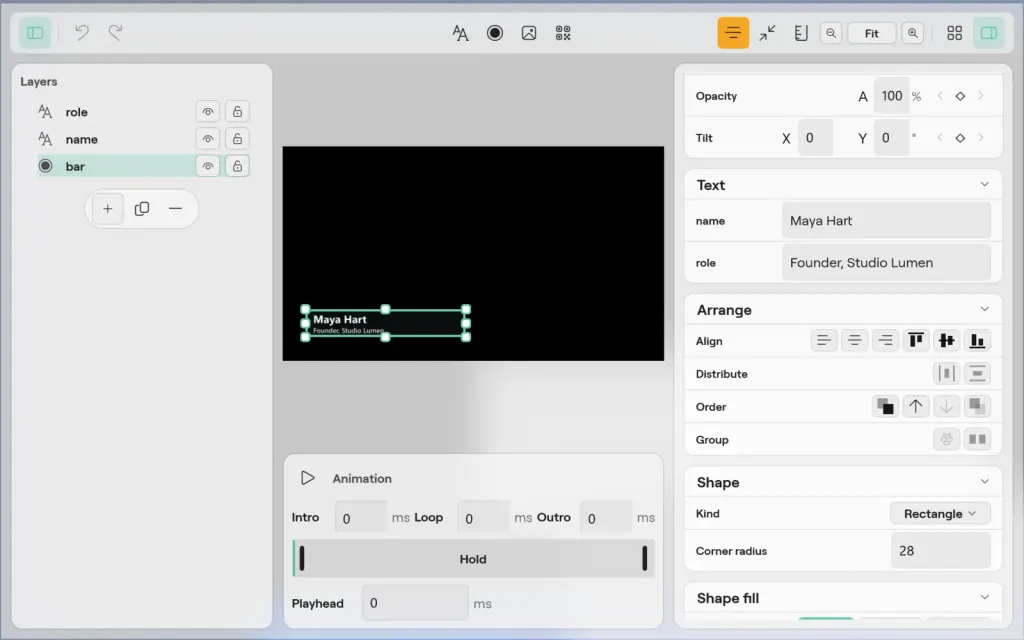Duplicate the selected layer
1024x640 pixels.
point(142,209)
